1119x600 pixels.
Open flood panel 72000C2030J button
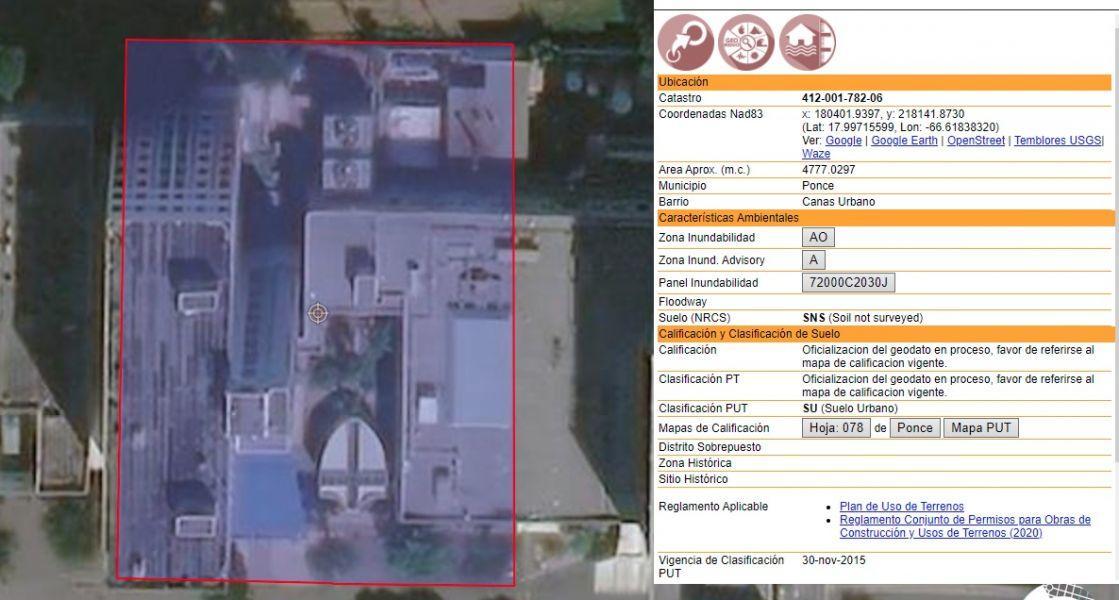[x=848, y=283]
